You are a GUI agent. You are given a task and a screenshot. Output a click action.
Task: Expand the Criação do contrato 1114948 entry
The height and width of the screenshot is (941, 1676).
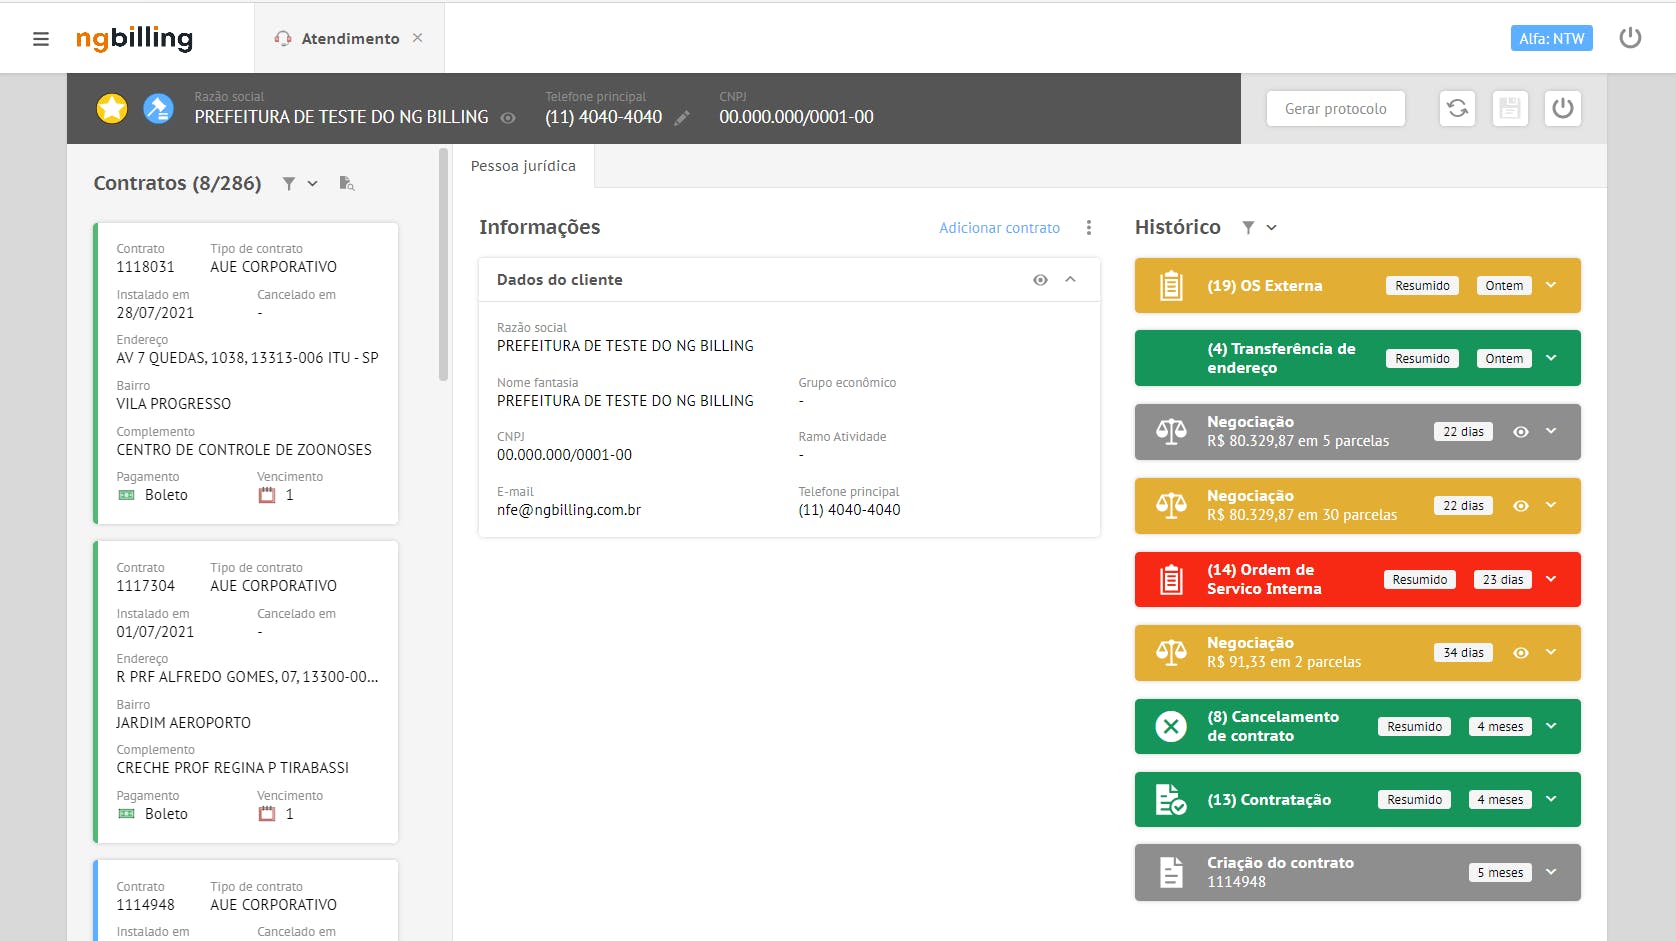click(x=1551, y=872)
